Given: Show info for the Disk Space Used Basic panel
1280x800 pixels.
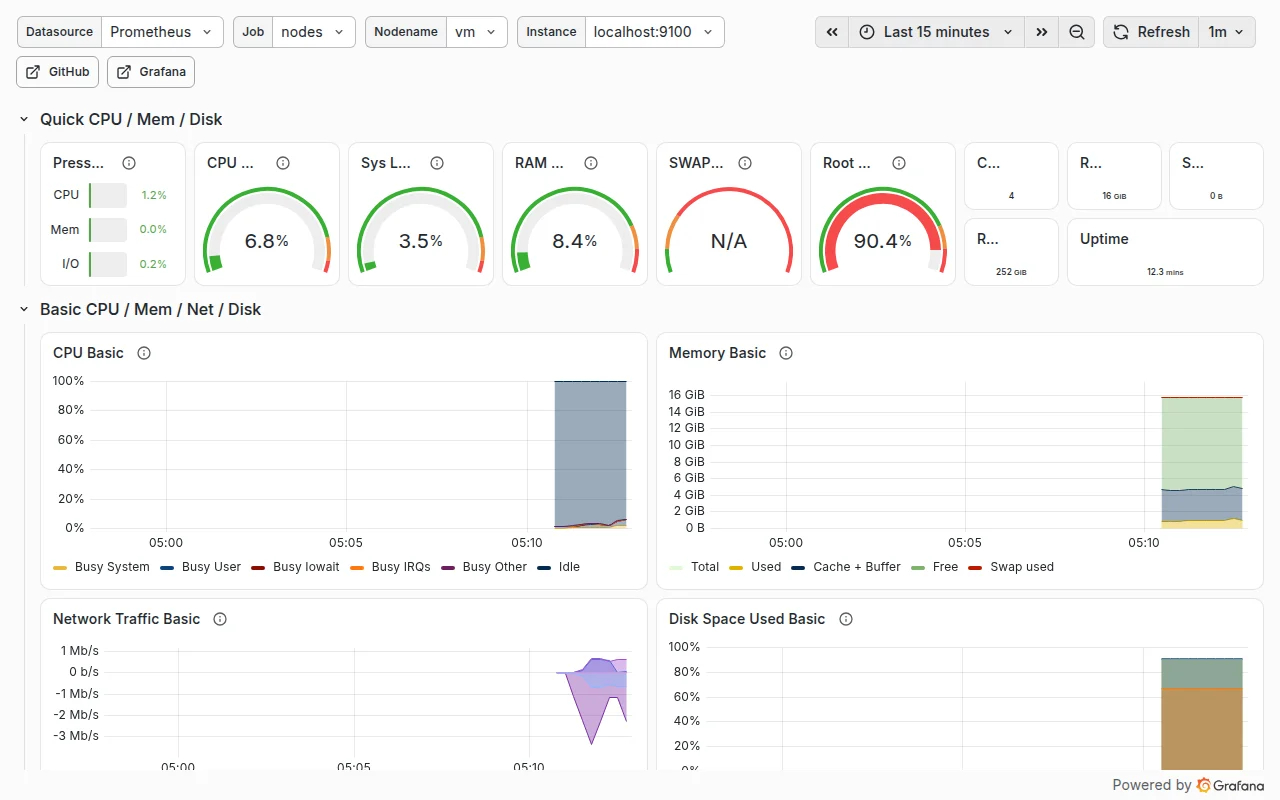Looking at the screenshot, I should 846,619.
